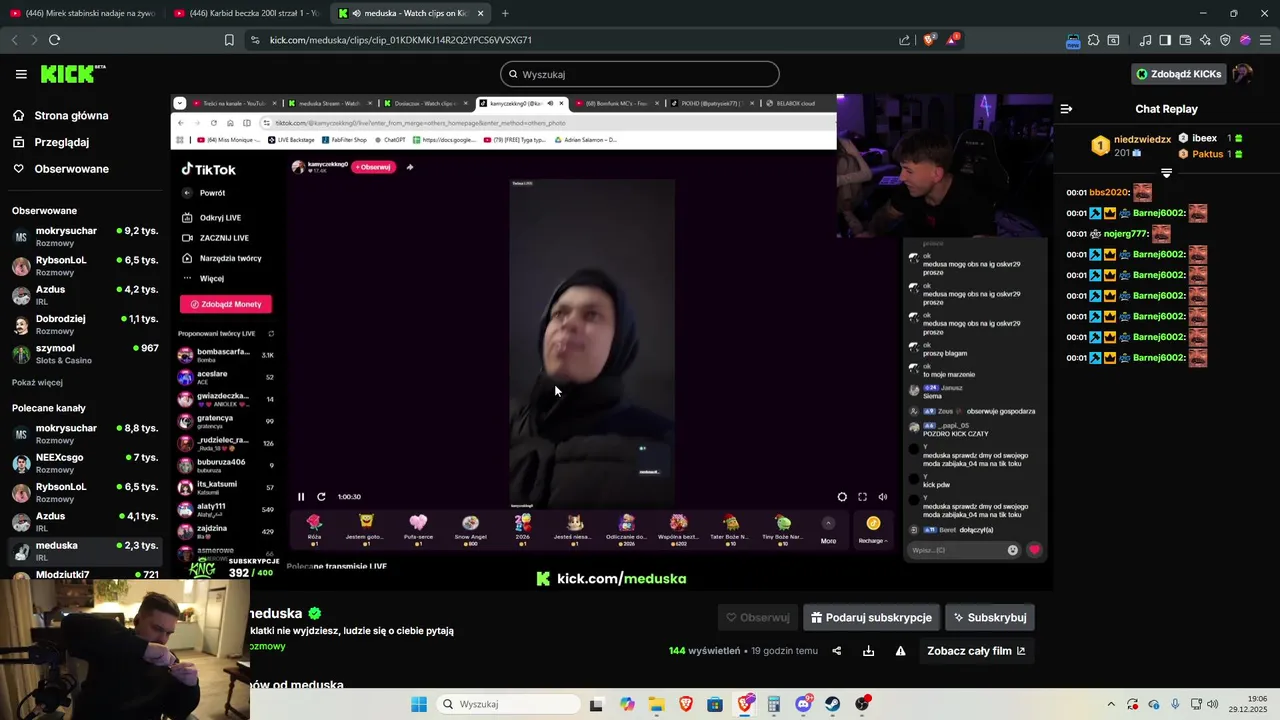Toggle the browser sidebar panel
The image size is (1280, 720).
[x=1165, y=40]
